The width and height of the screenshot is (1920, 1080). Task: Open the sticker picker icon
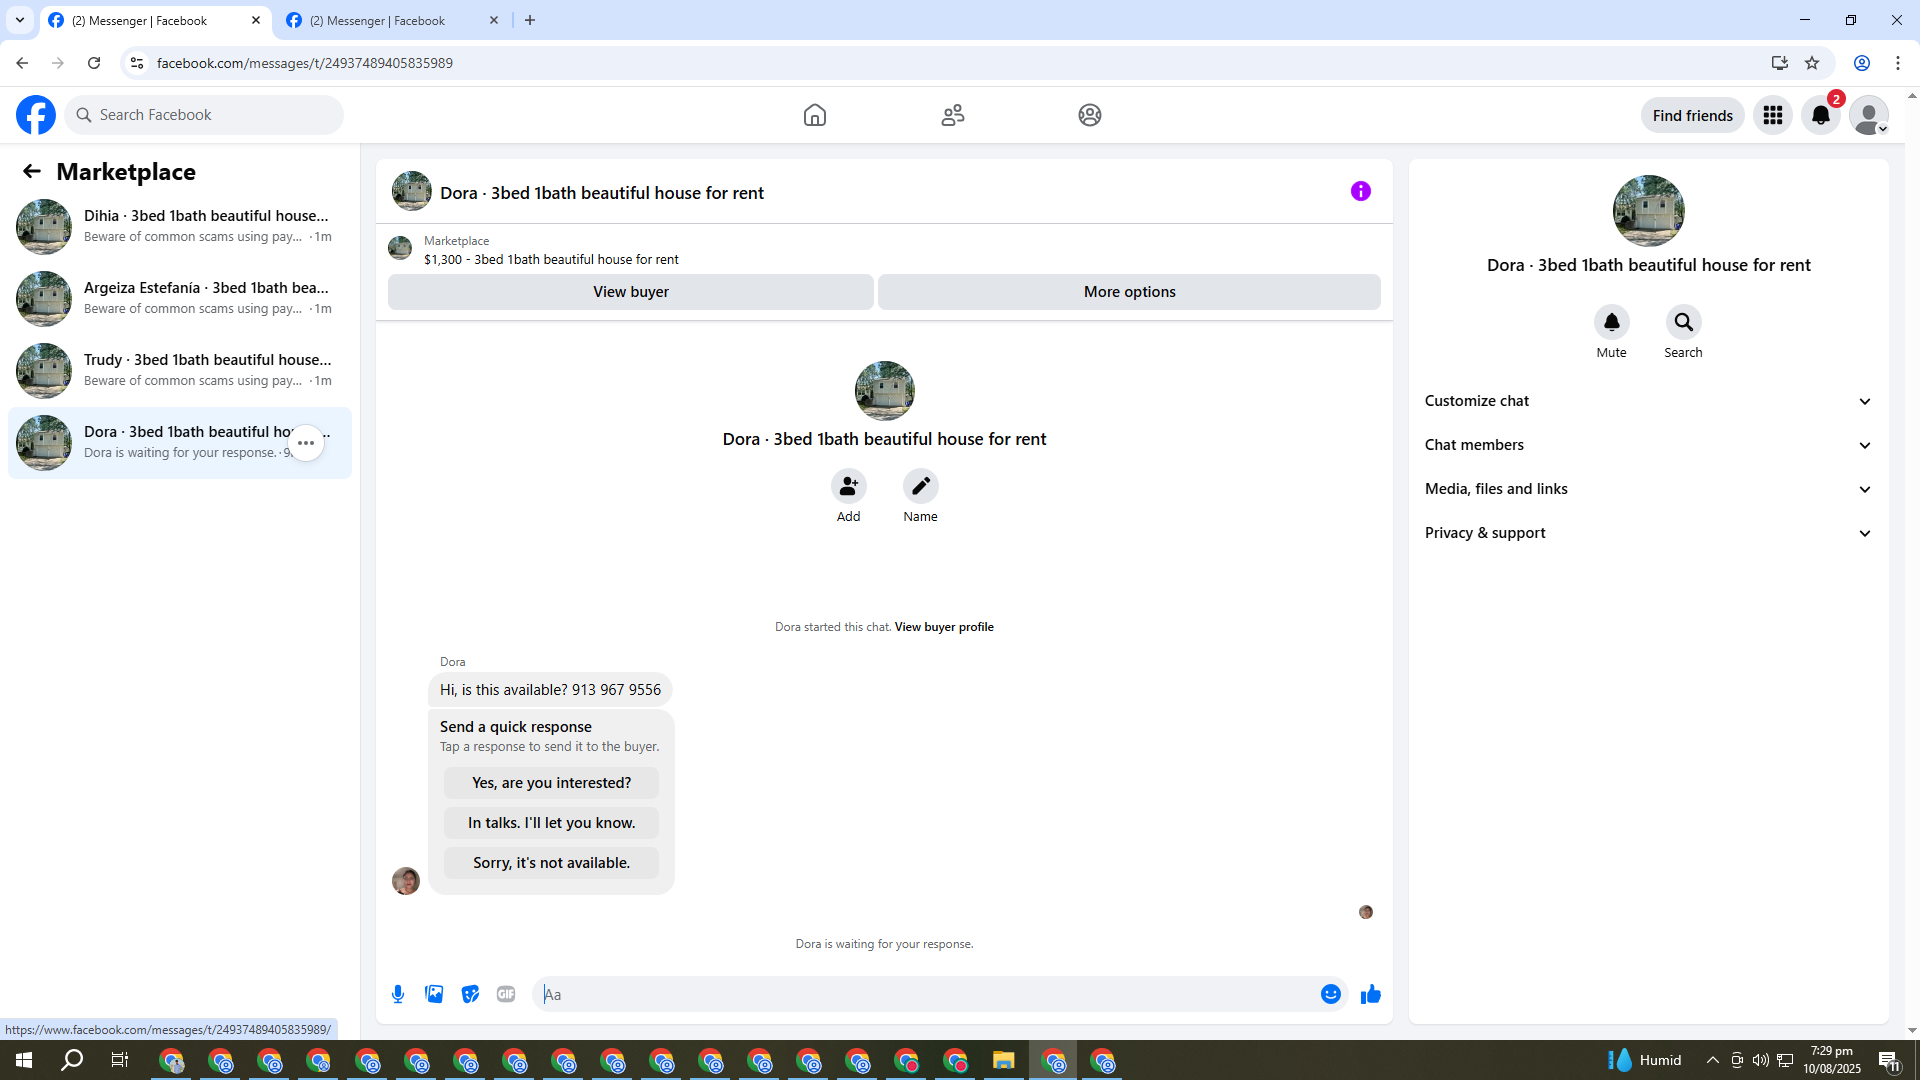[470, 994]
